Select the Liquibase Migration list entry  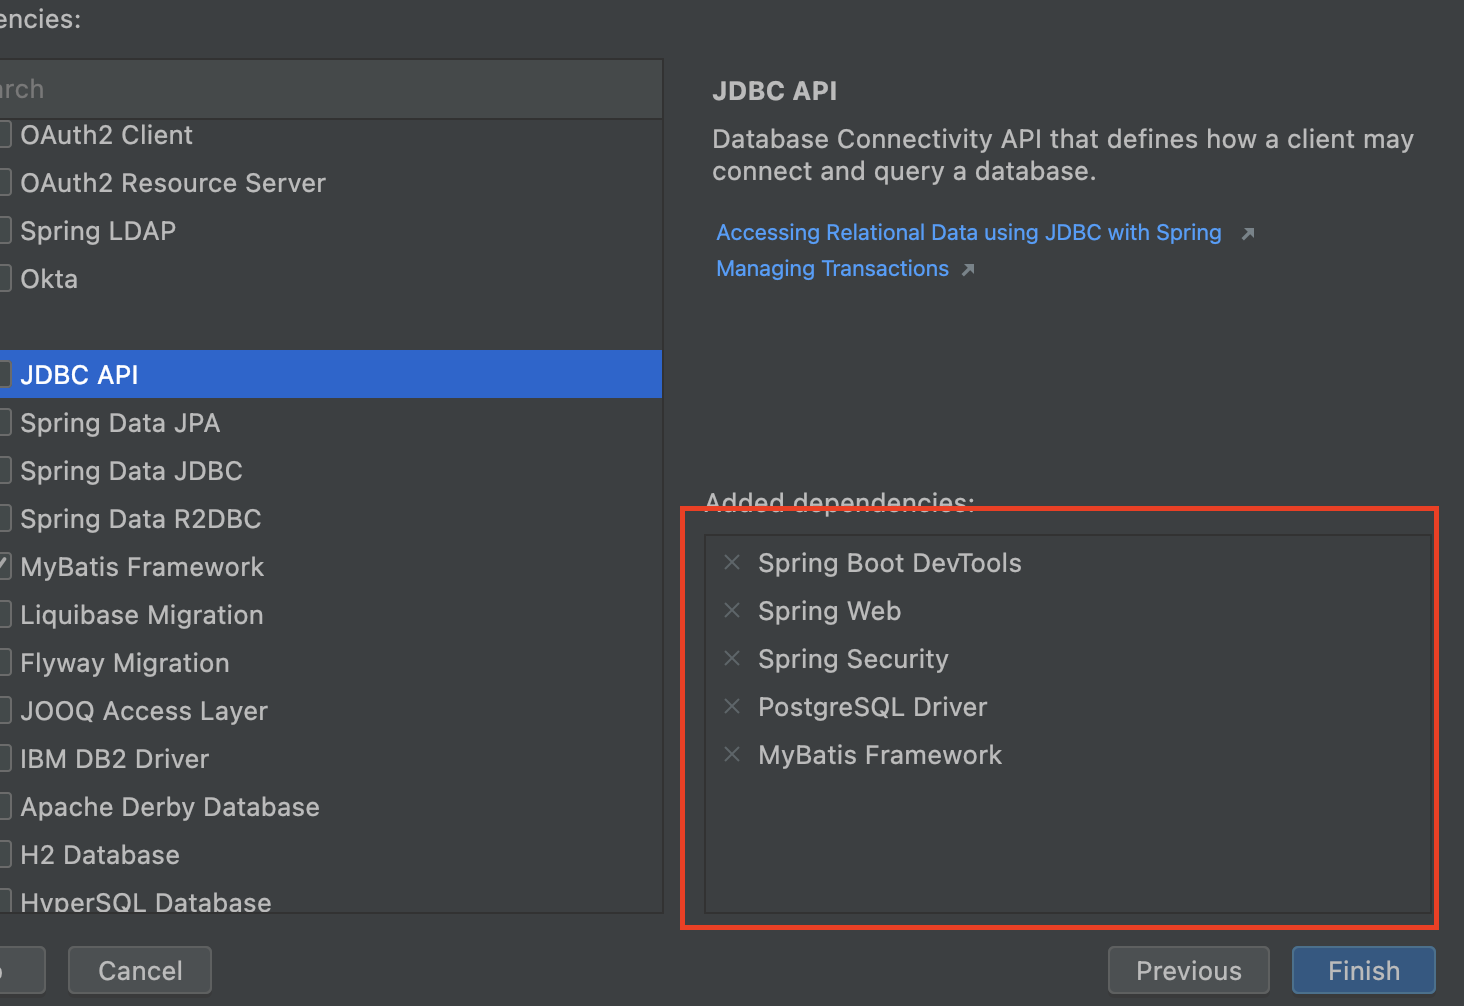tap(330, 615)
